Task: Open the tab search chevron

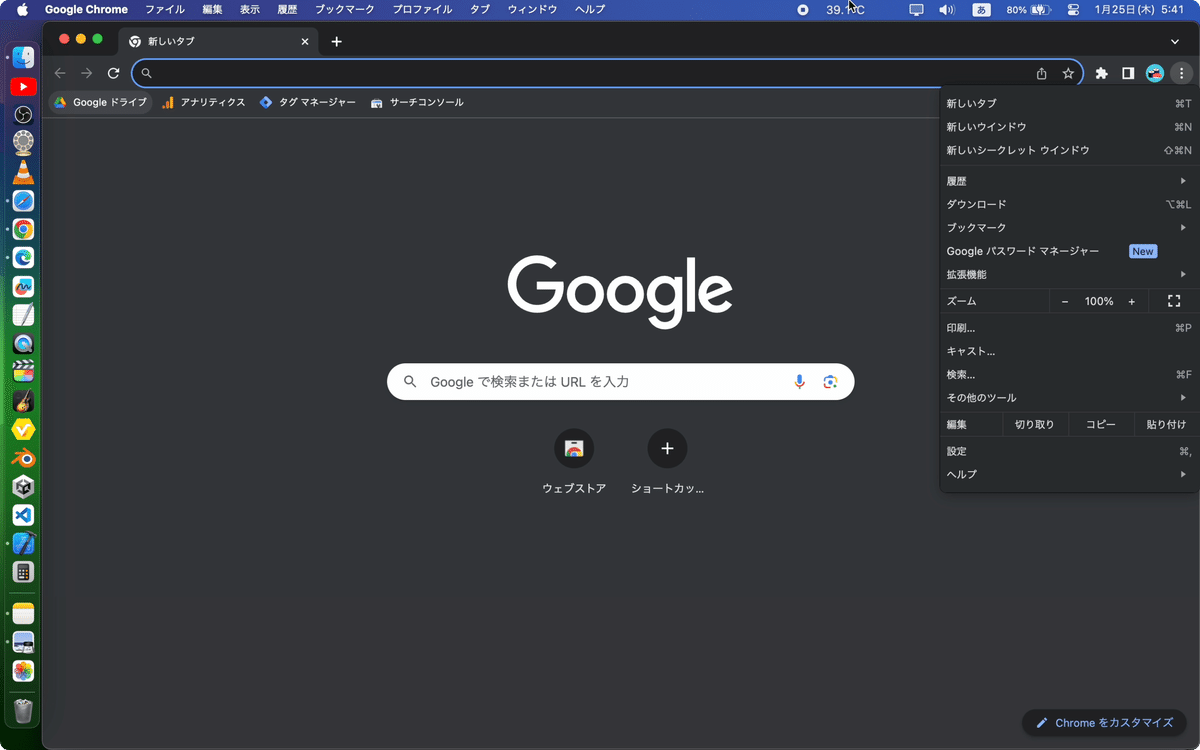Action: 1175,41
